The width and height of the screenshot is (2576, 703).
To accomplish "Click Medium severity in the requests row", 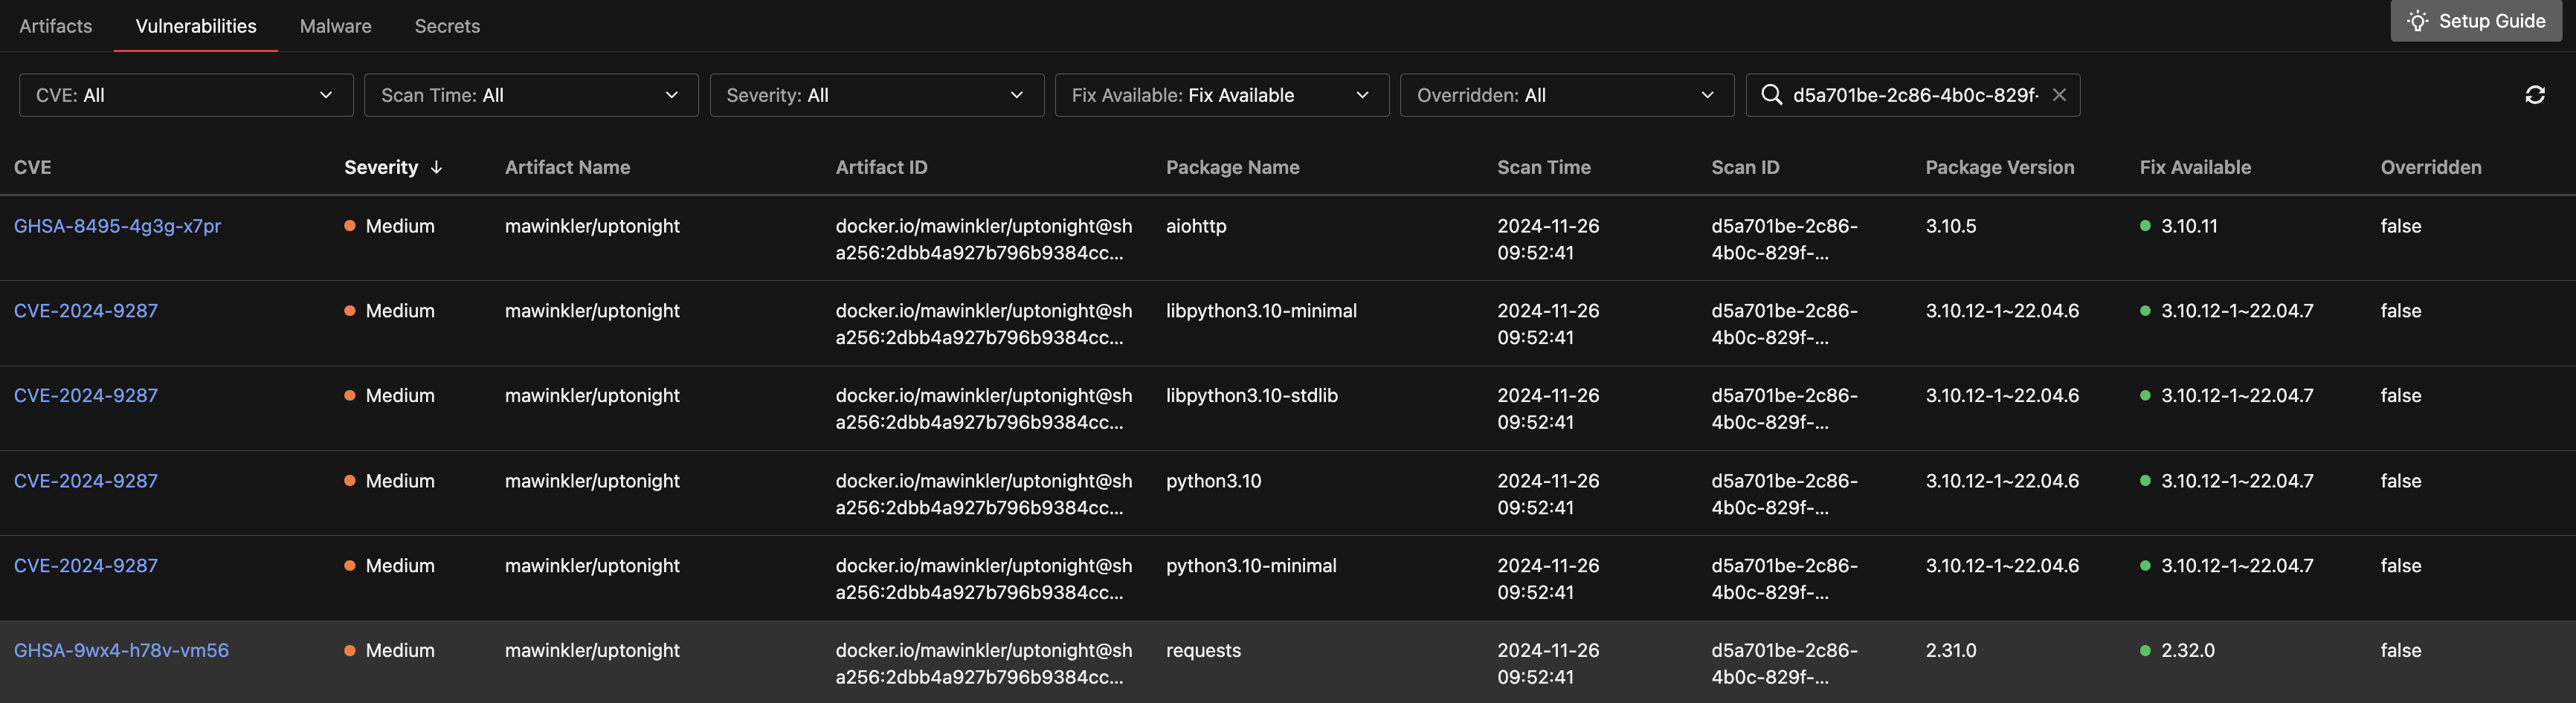I will click(400, 651).
